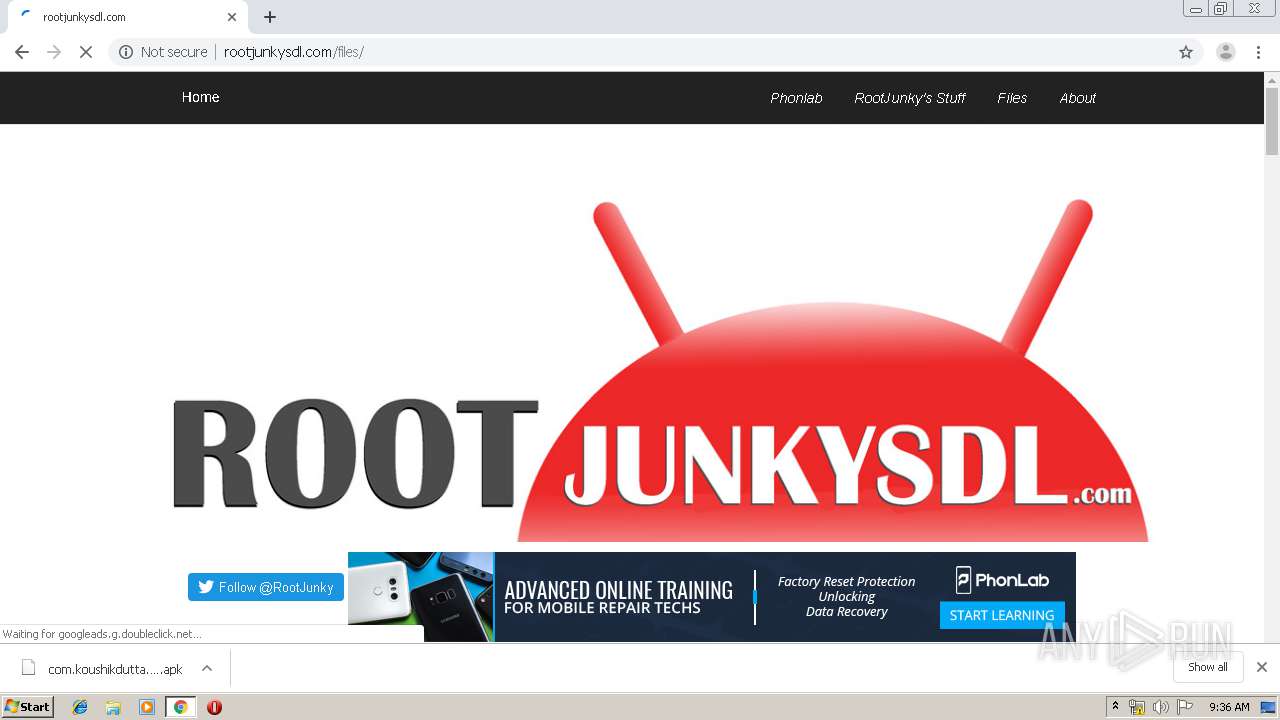Close the rootjunkysdl.com tab

pos(232,17)
